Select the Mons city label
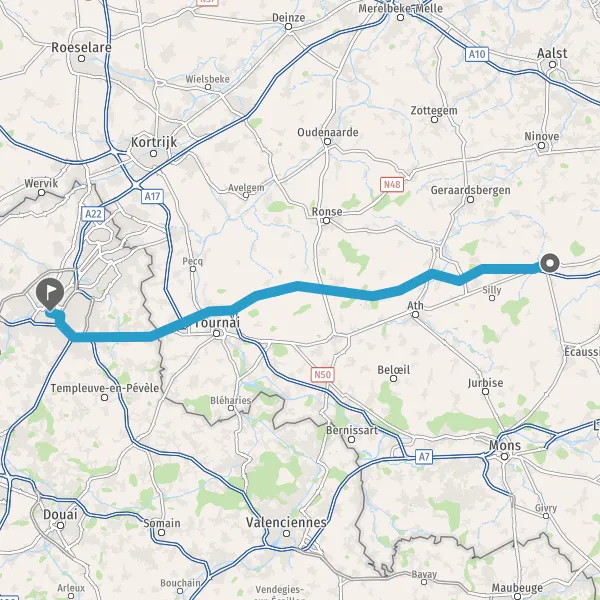Viewport: 600px width, 600px height. [505, 445]
